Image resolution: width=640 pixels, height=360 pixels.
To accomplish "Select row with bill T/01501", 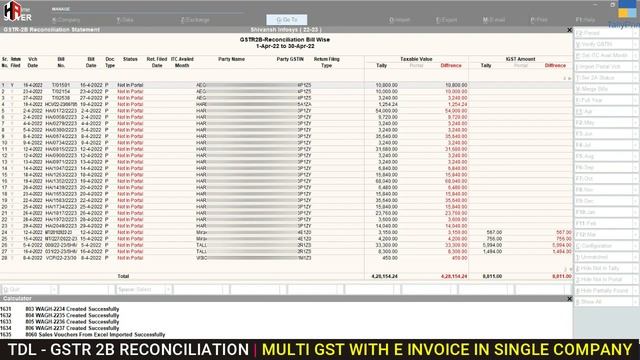I will (286, 85).
